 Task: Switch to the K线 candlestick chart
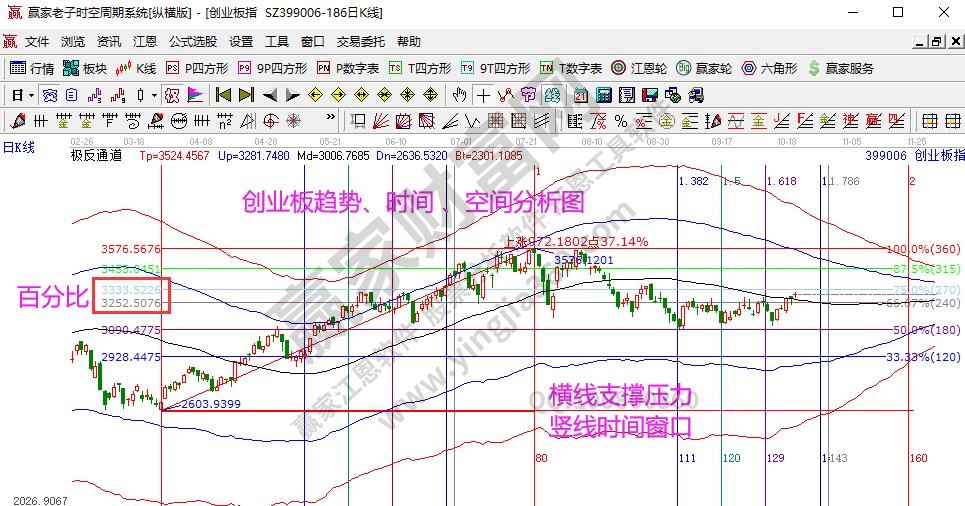point(137,68)
